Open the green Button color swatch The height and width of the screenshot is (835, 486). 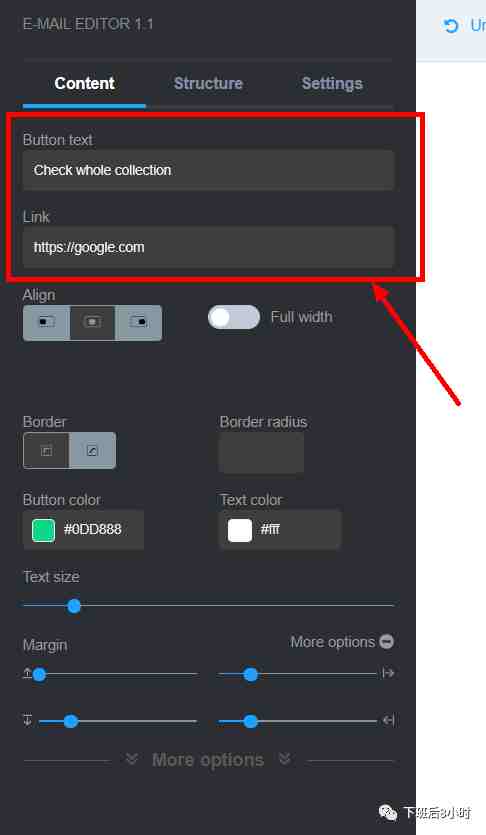click(x=43, y=530)
